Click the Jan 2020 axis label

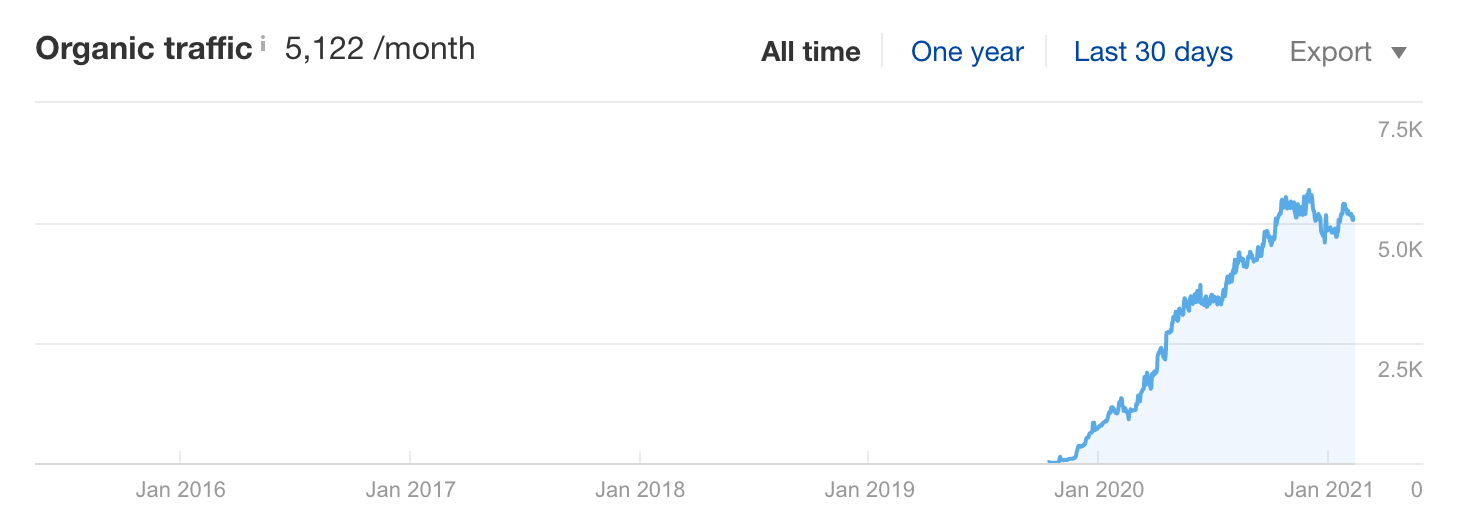[x=1099, y=490]
